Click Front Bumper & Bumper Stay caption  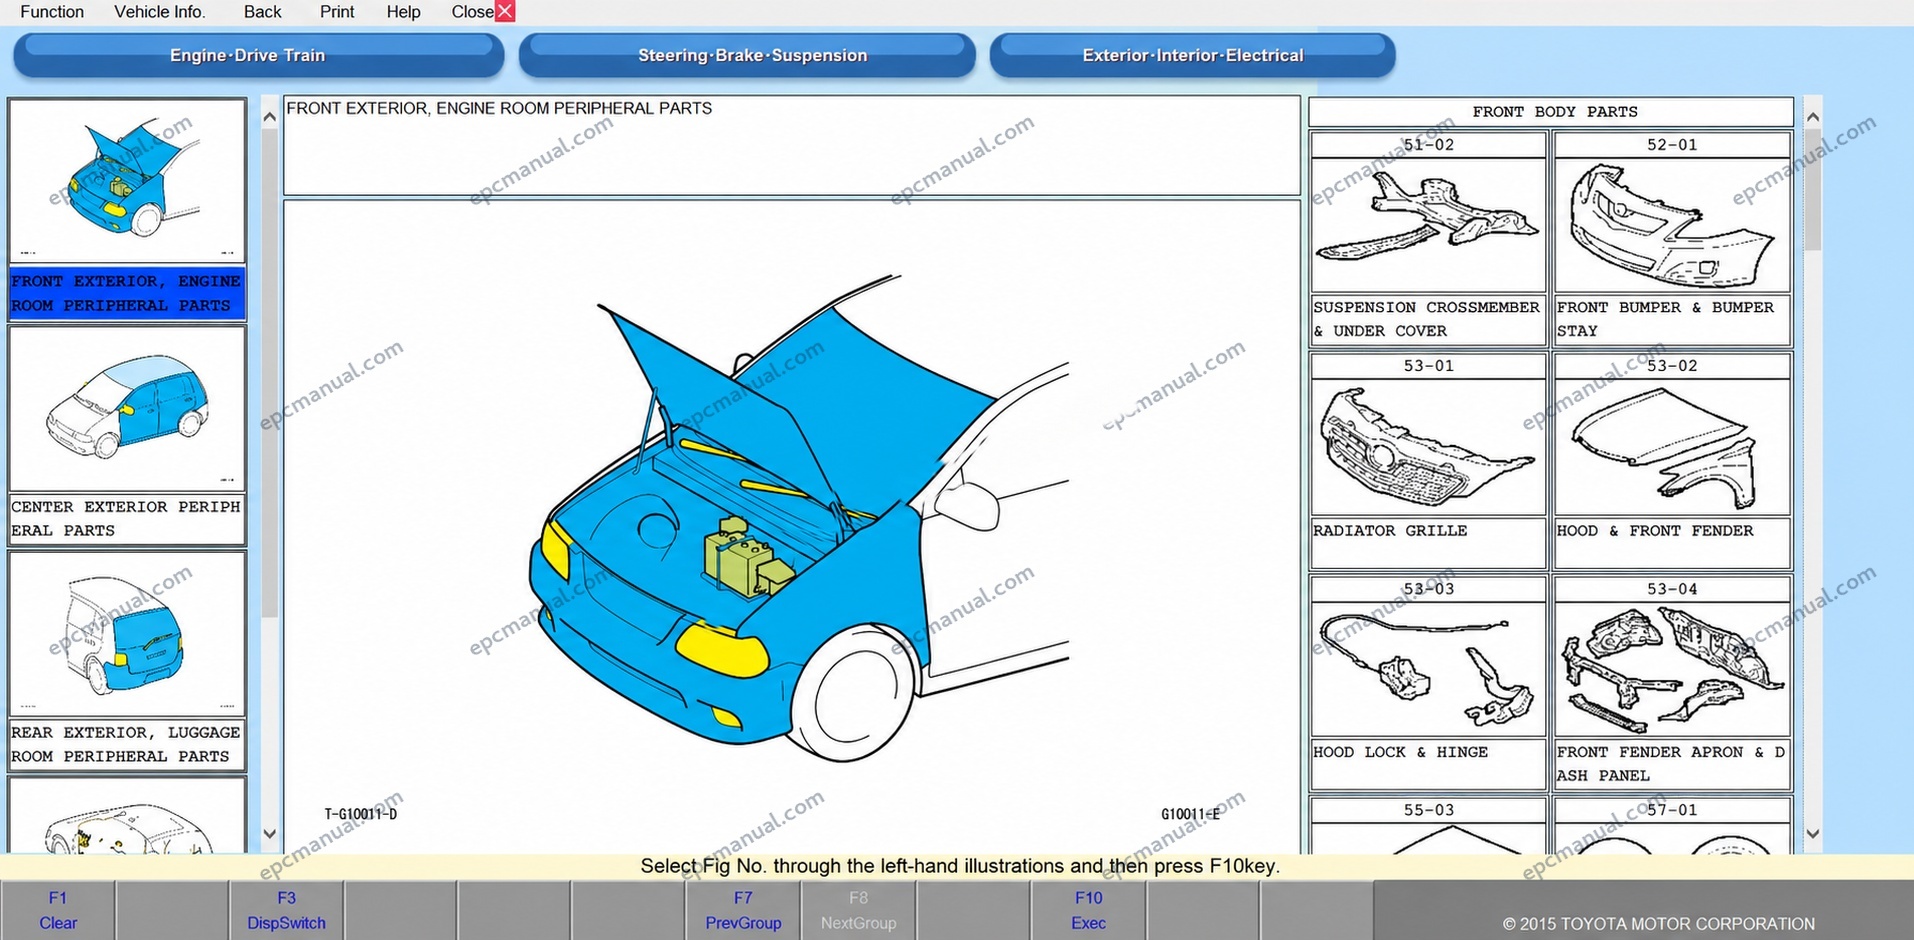coord(1672,319)
